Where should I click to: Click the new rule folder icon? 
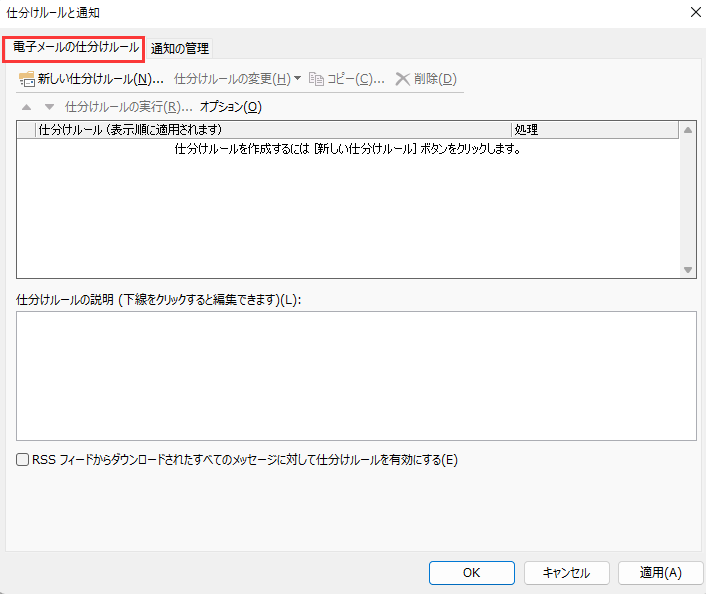tap(27, 79)
